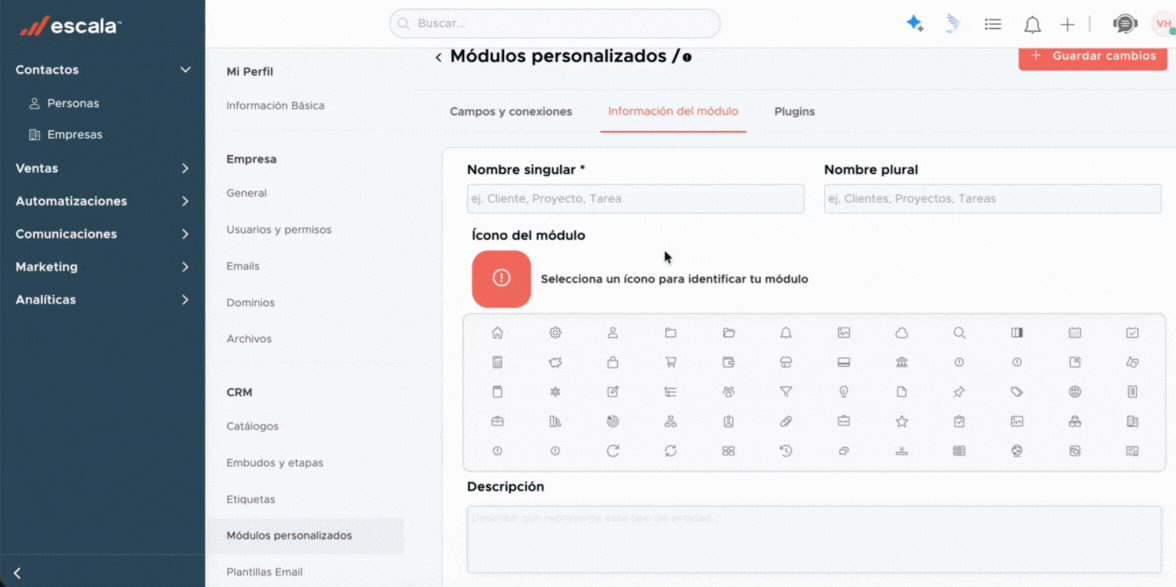Image resolution: width=1176 pixels, height=587 pixels.
Task: Click the Guardar cambios button
Action: (x=1092, y=56)
